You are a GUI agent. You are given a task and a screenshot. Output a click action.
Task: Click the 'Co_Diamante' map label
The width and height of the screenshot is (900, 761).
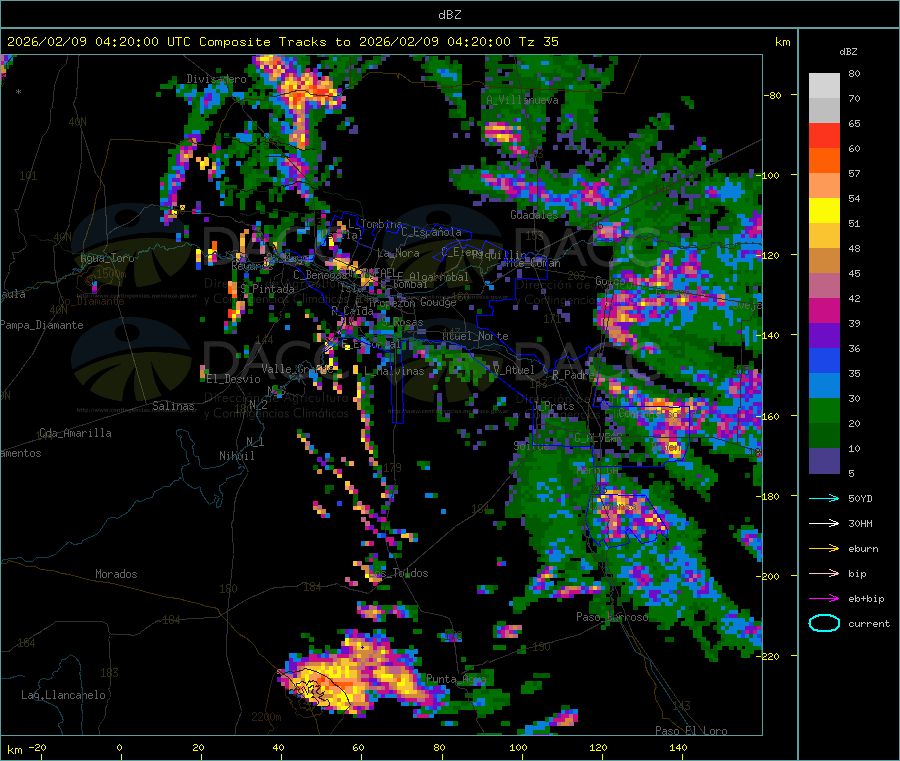(x=91, y=301)
